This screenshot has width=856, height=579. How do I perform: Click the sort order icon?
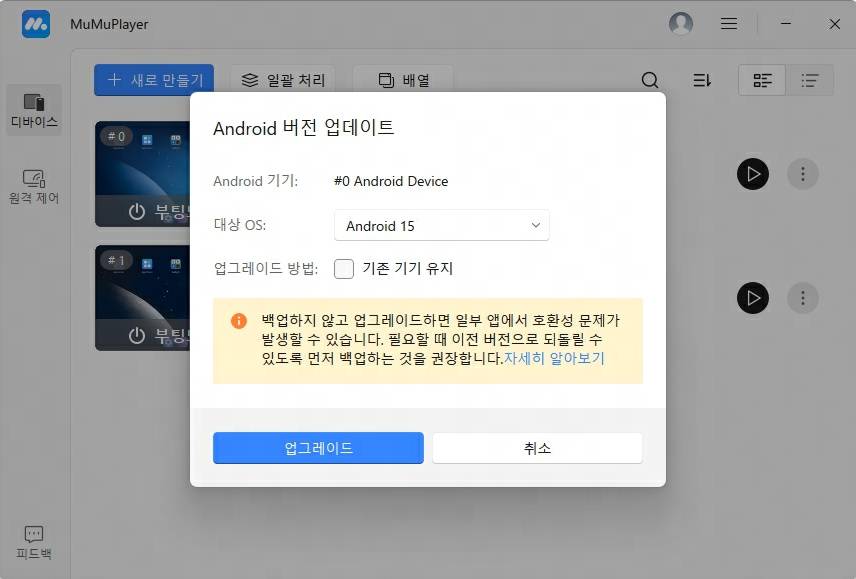702,80
